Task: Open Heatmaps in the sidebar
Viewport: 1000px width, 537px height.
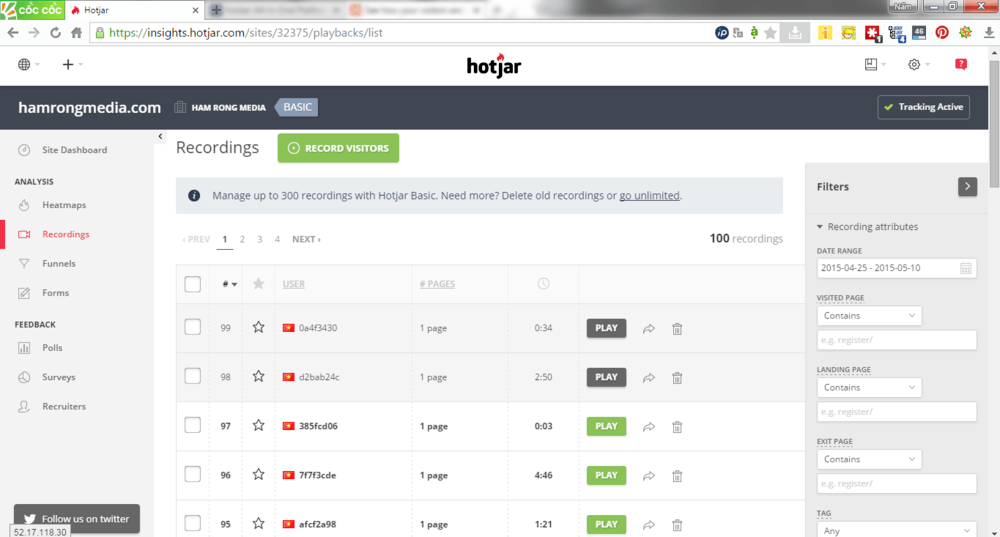Action: point(64,205)
